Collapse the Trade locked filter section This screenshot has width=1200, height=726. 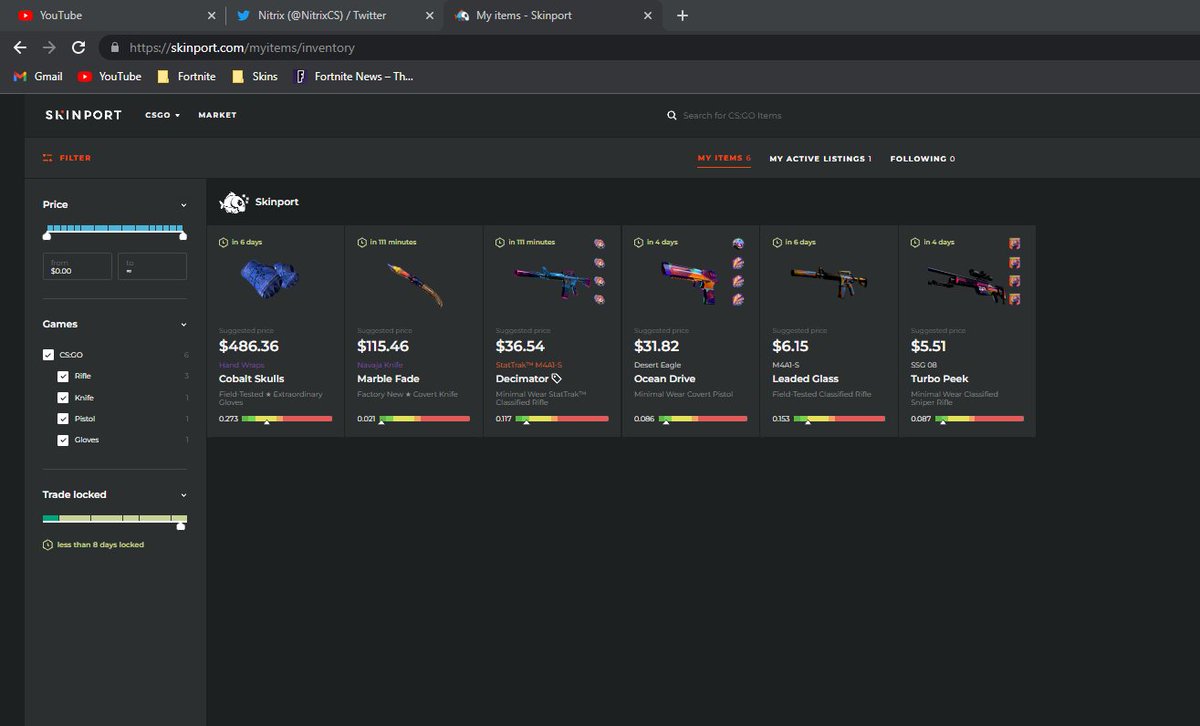tap(183, 495)
